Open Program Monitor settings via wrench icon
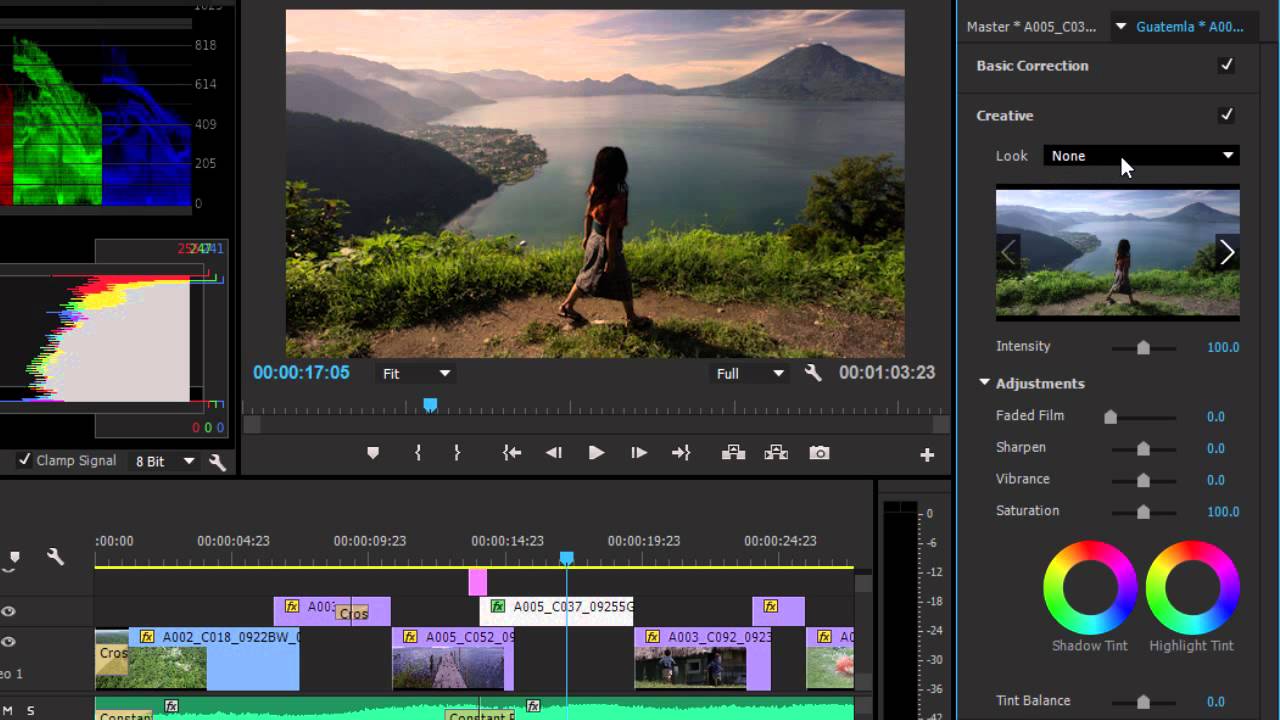The height and width of the screenshot is (720, 1280). (x=813, y=372)
